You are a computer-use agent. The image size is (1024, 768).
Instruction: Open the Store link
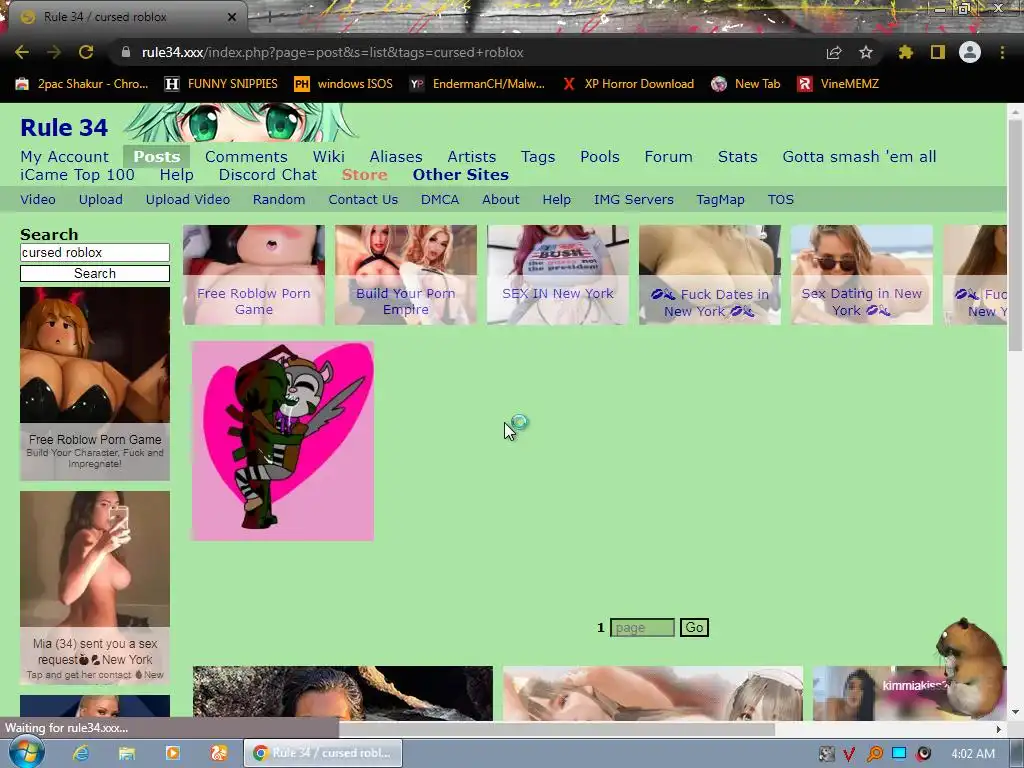click(x=364, y=175)
